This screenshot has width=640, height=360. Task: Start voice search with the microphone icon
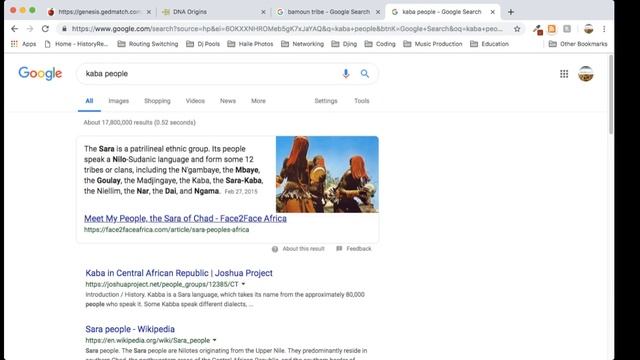coord(346,73)
